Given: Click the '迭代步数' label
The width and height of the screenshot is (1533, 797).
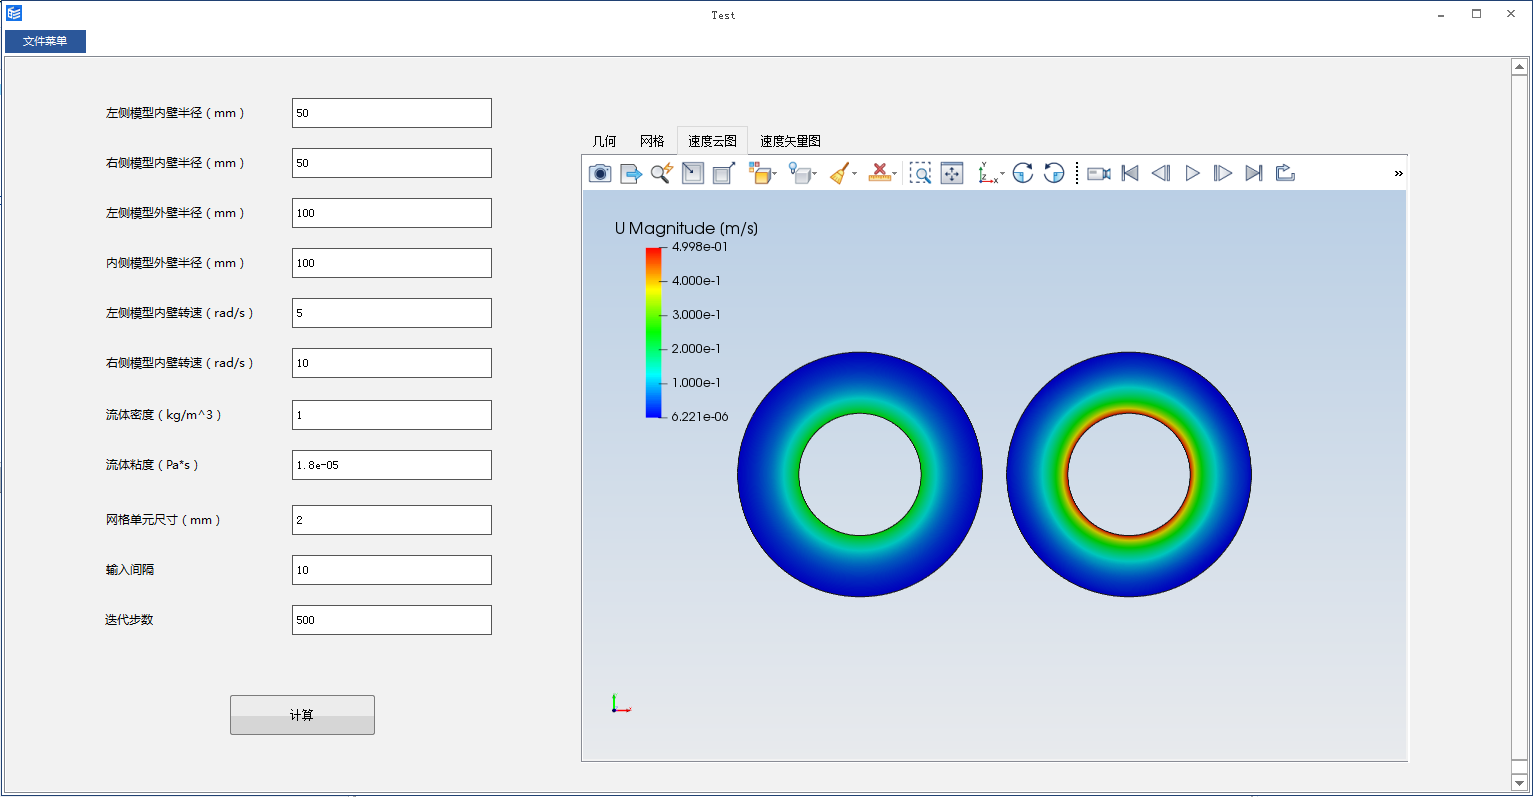Looking at the screenshot, I should tap(129, 620).
